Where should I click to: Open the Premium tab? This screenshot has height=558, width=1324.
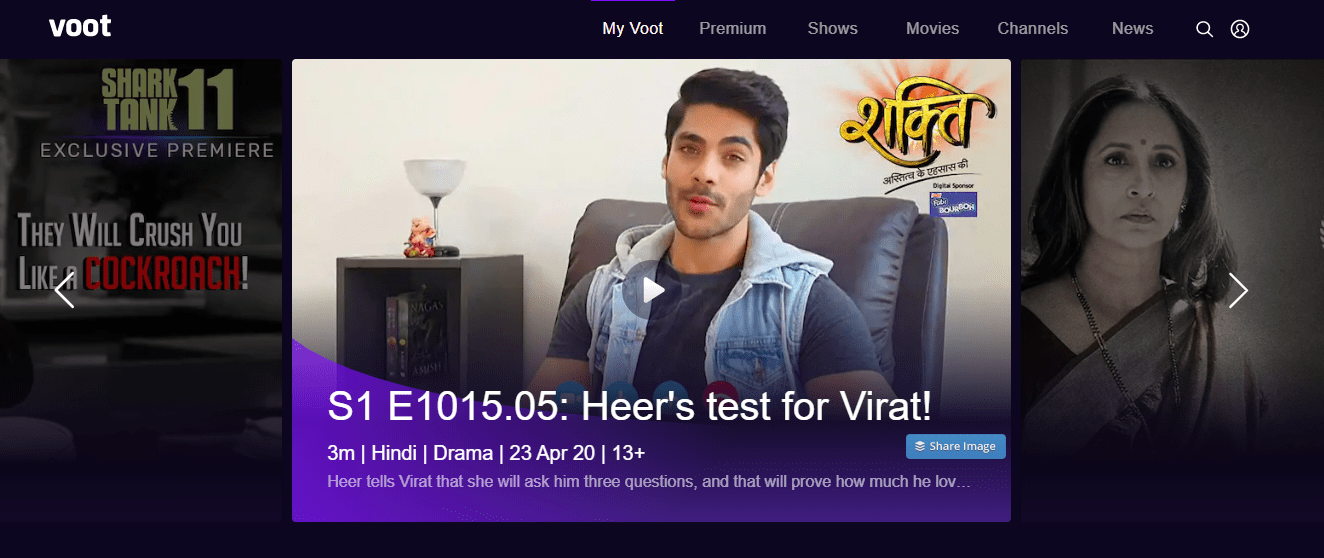[x=733, y=29]
